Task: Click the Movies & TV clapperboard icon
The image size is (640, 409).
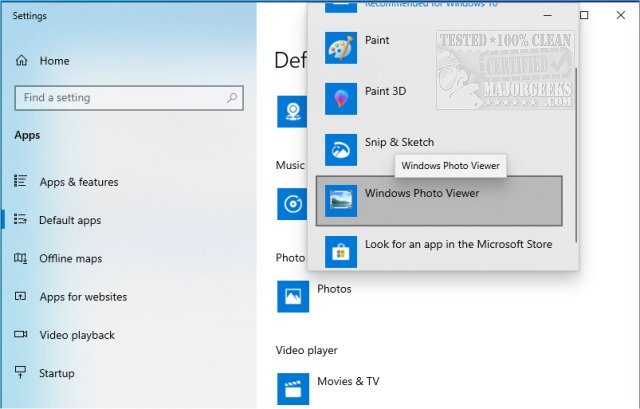Action: click(293, 389)
